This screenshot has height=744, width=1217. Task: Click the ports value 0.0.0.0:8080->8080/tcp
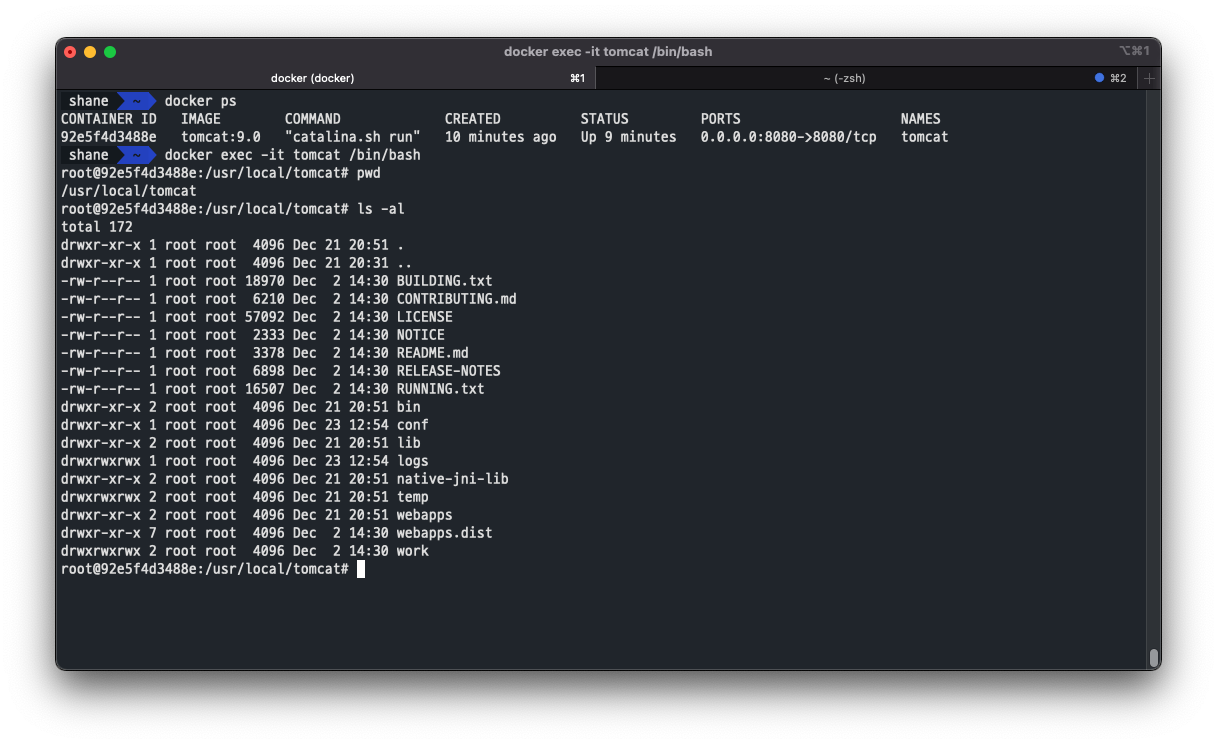pos(788,137)
